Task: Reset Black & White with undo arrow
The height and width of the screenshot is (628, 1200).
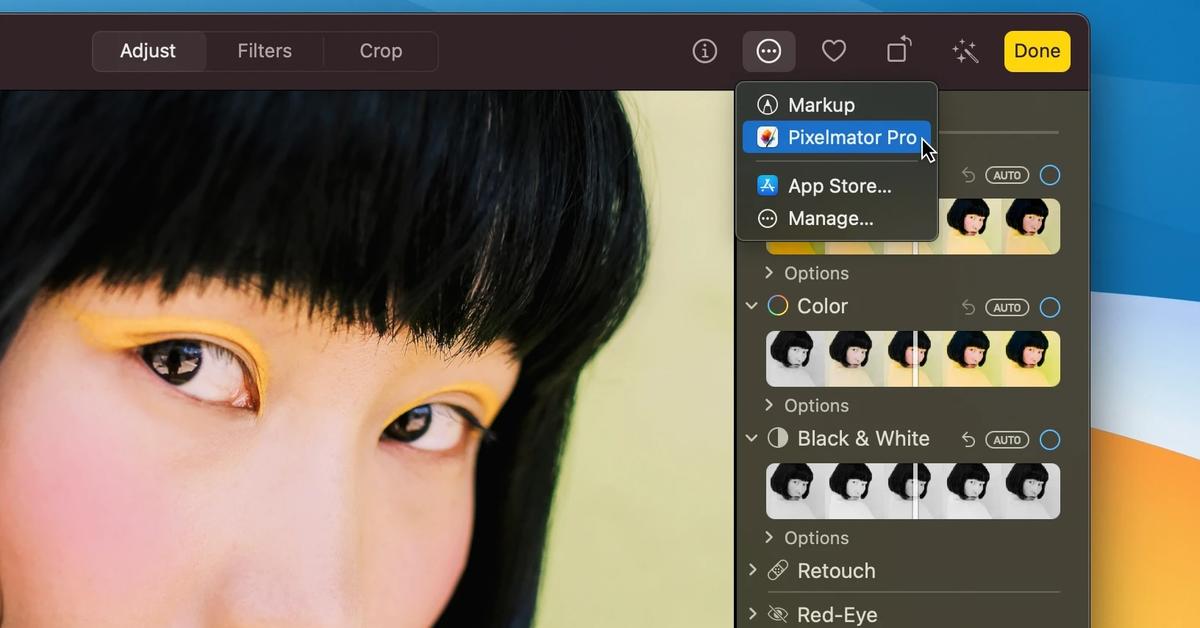Action: point(968,439)
